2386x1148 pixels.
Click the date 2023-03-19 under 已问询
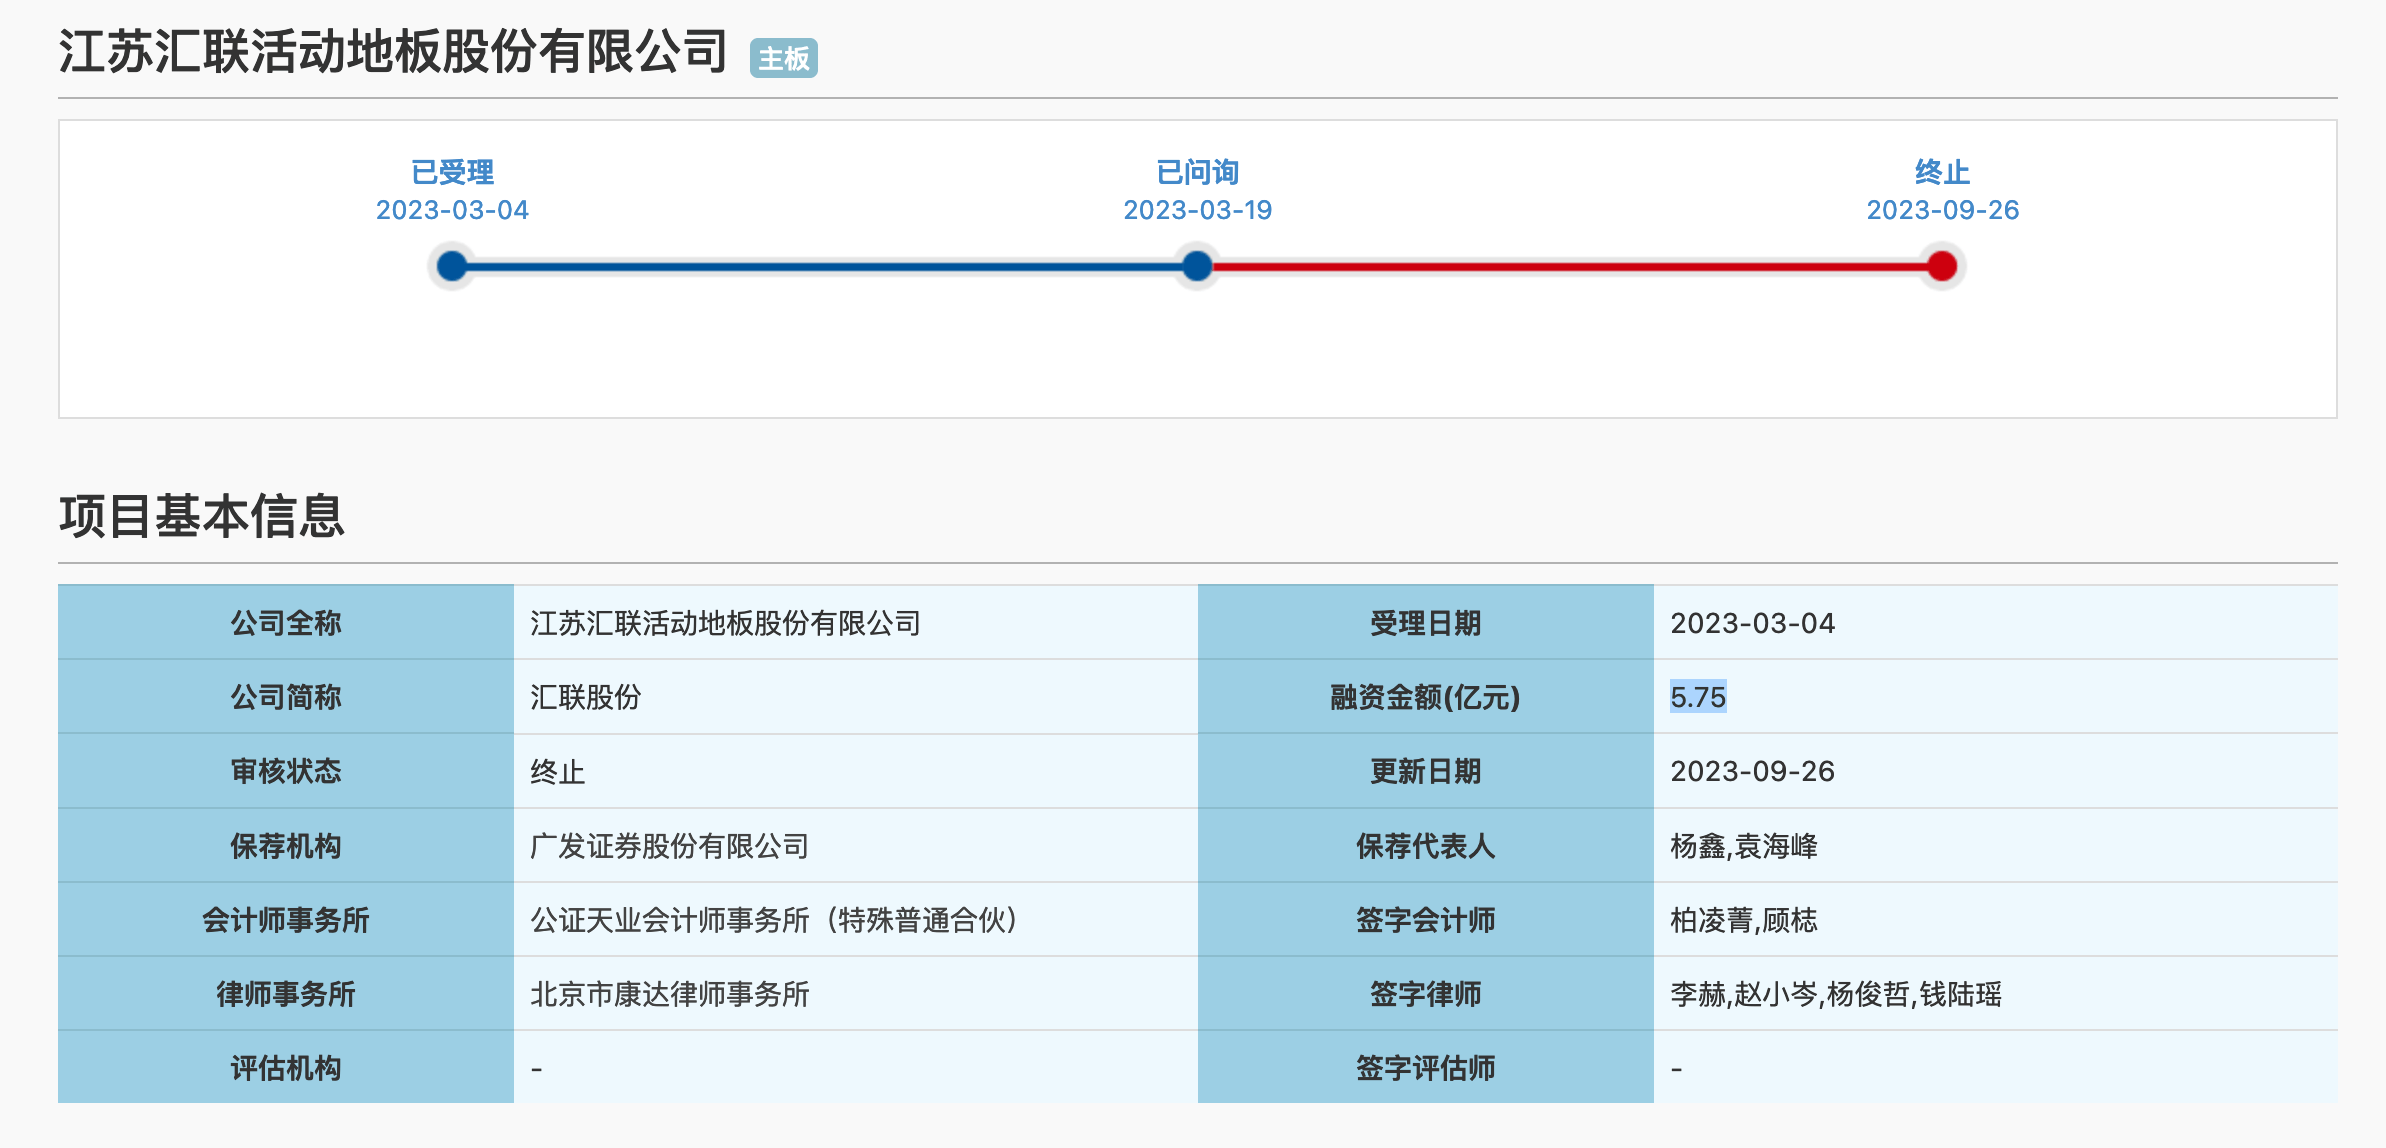1197,210
